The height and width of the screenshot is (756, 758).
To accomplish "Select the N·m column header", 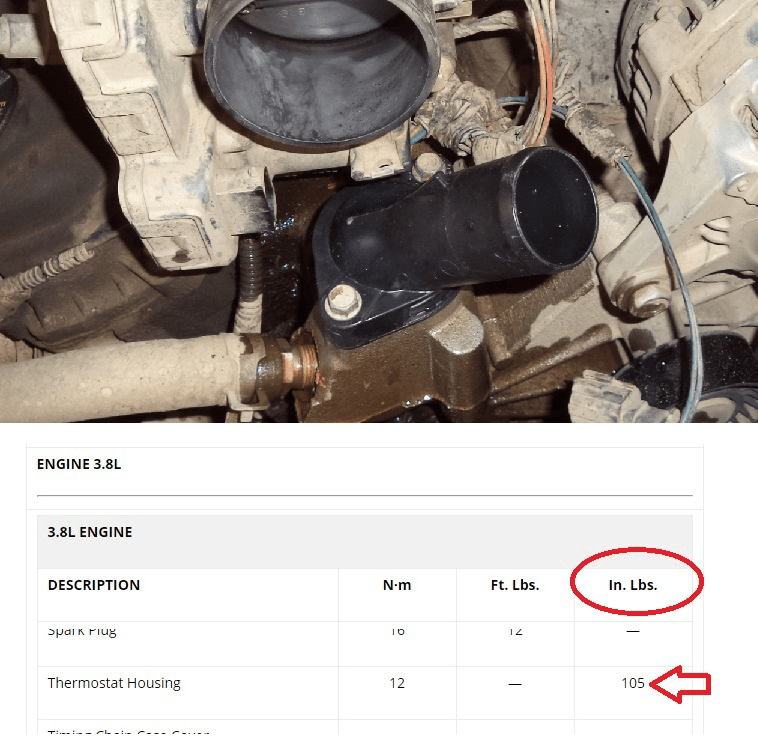I will pyautogui.click(x=397, y=585).
